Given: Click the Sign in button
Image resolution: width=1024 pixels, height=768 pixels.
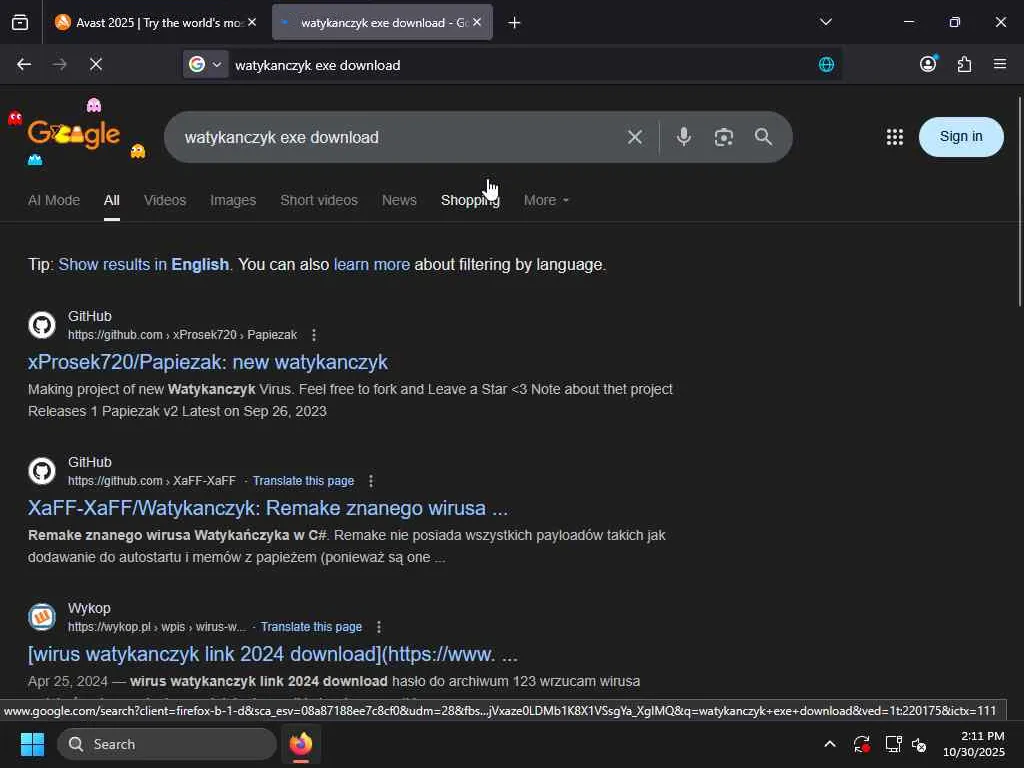Looking at the screenshot, I should pyautogui.click(x=961, y=136).
